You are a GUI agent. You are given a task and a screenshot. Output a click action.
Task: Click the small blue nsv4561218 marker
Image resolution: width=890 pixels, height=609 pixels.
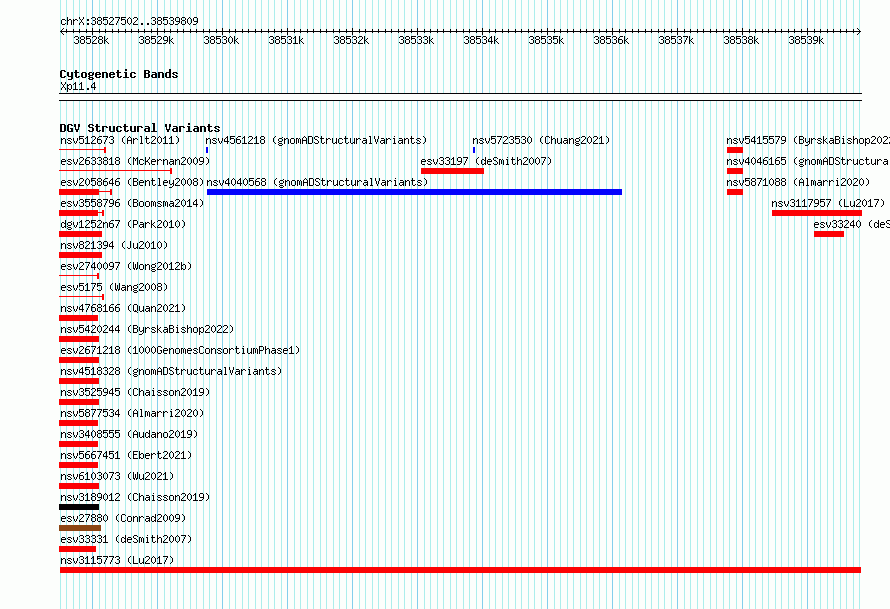click(207, 150)
